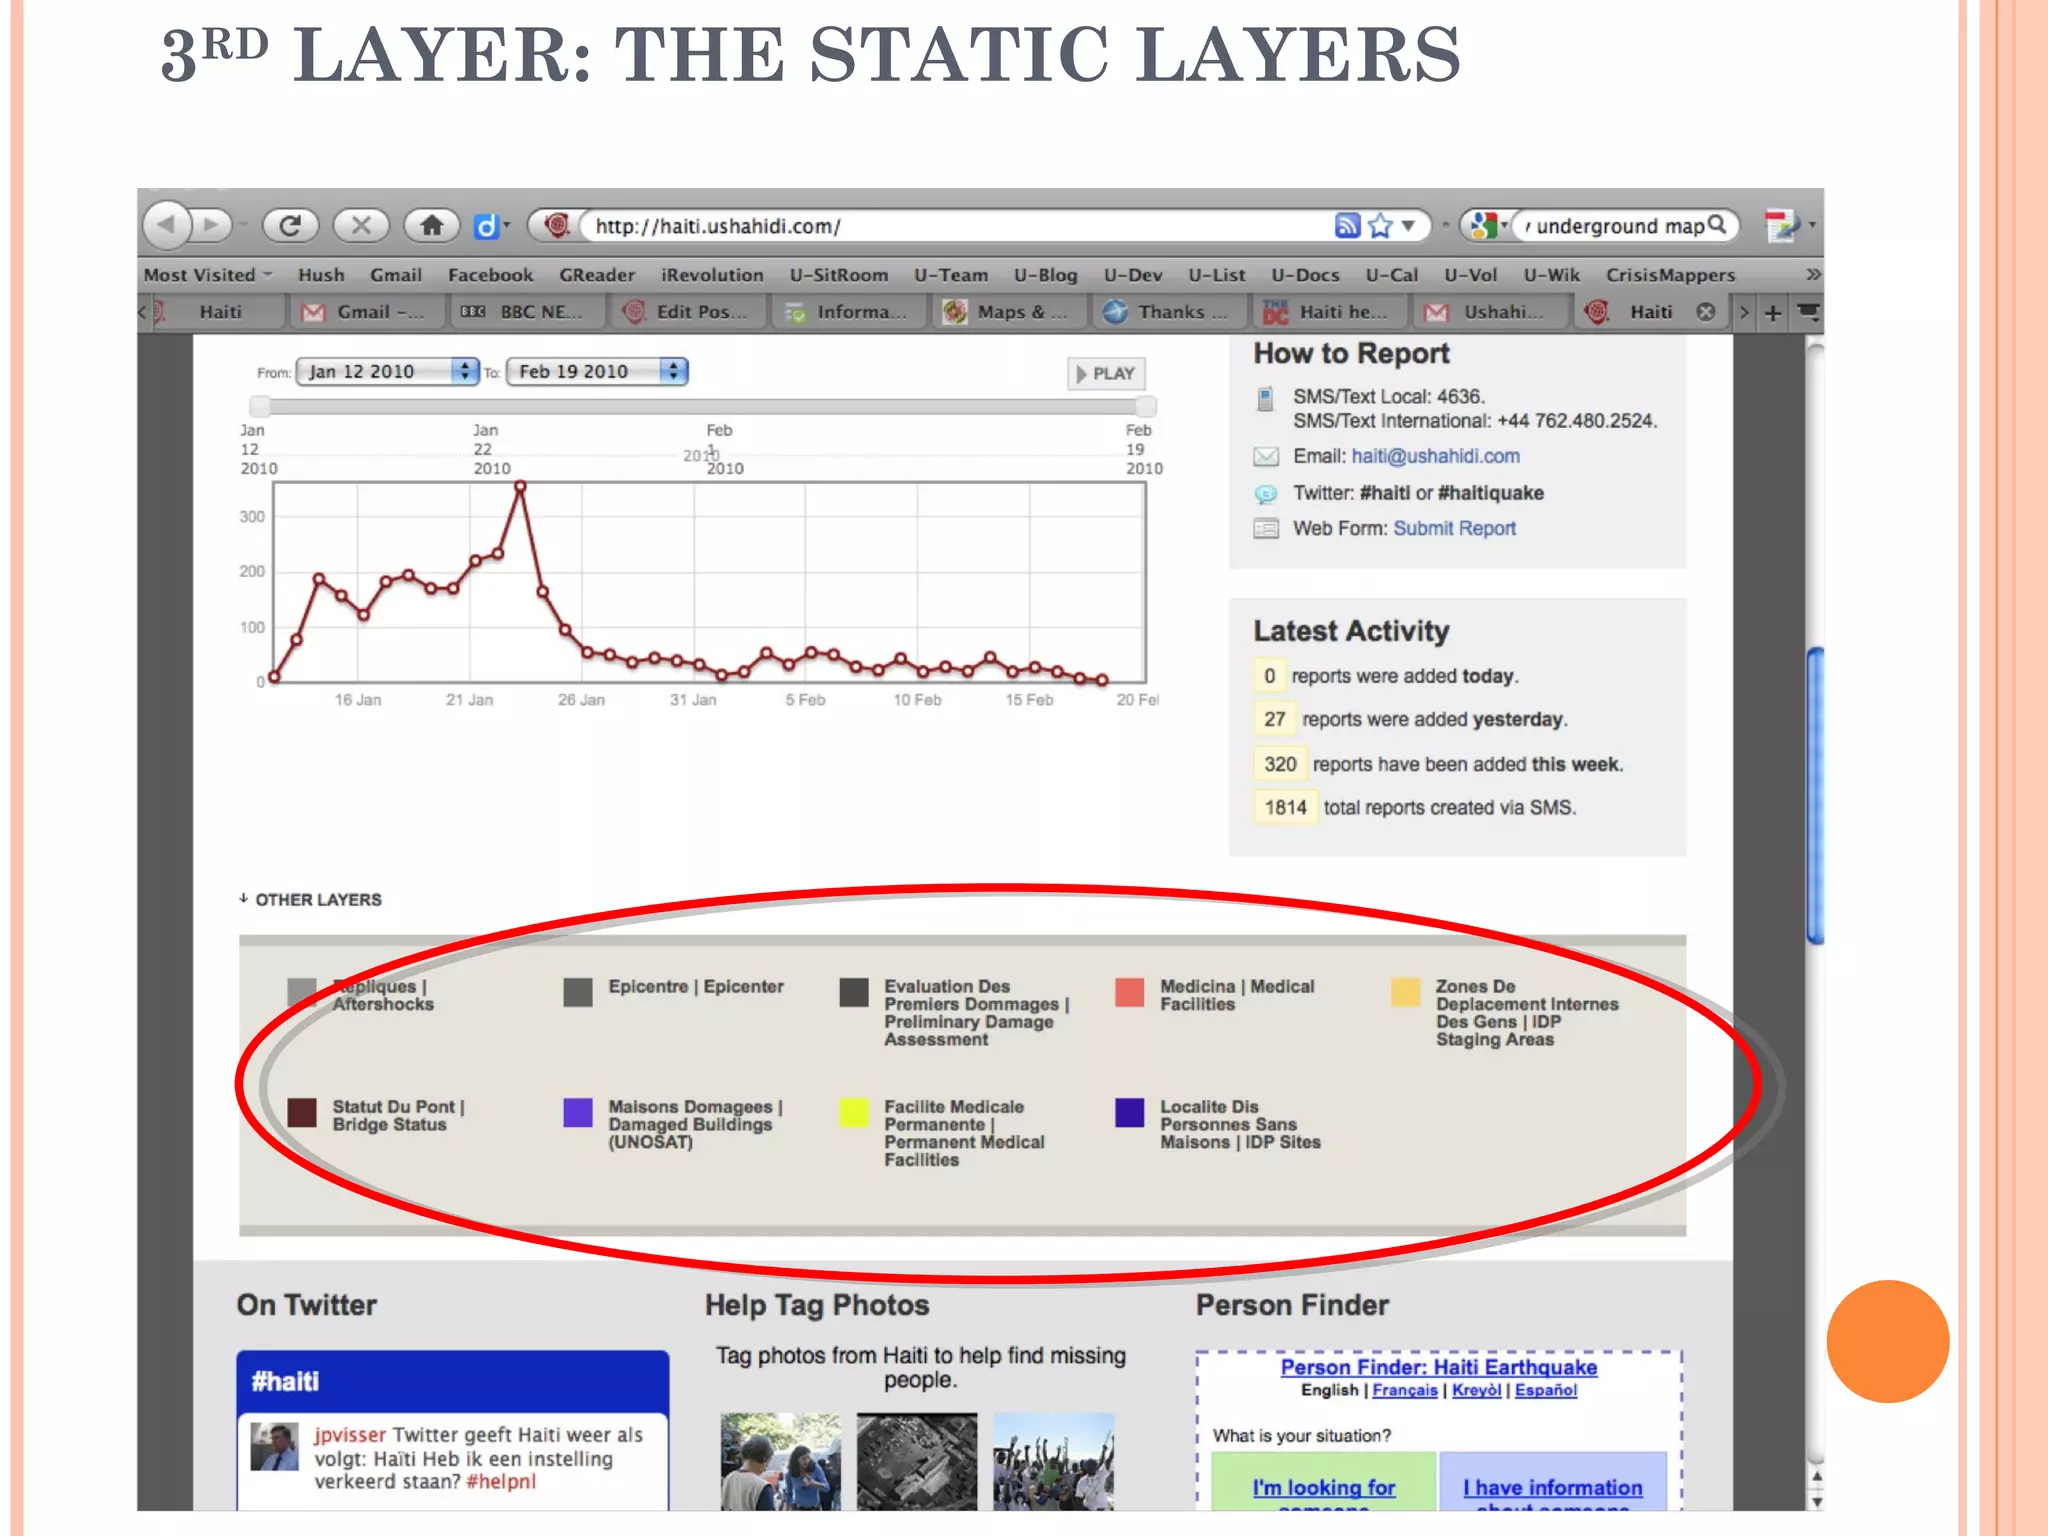The height and width of the screenshot is (1536, 2048).
Task: Click the jpvisser avatar in the Twitter feed
Action: pyautogui.click(x=274, y=1446)
